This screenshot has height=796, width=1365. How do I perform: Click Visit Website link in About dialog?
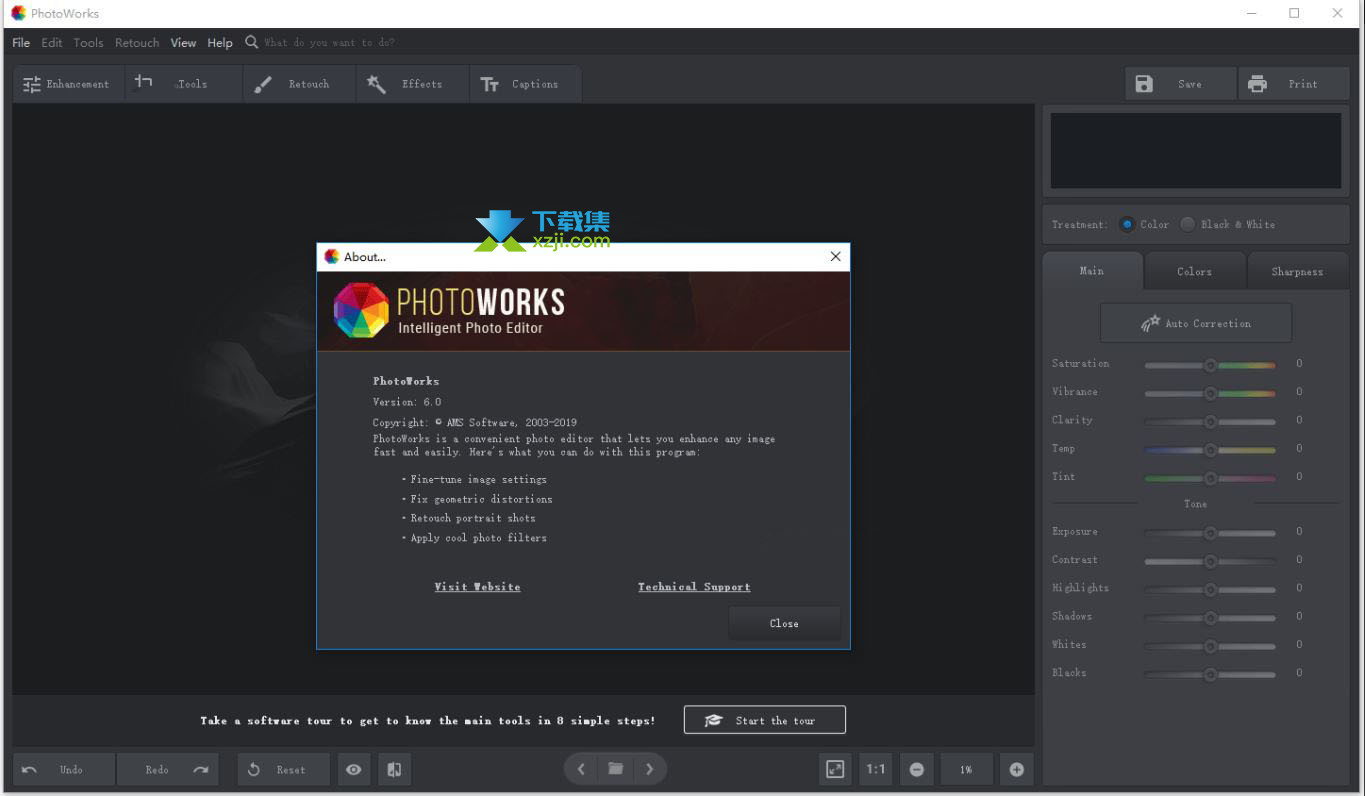pyautogui.click(x=477, y=587)
